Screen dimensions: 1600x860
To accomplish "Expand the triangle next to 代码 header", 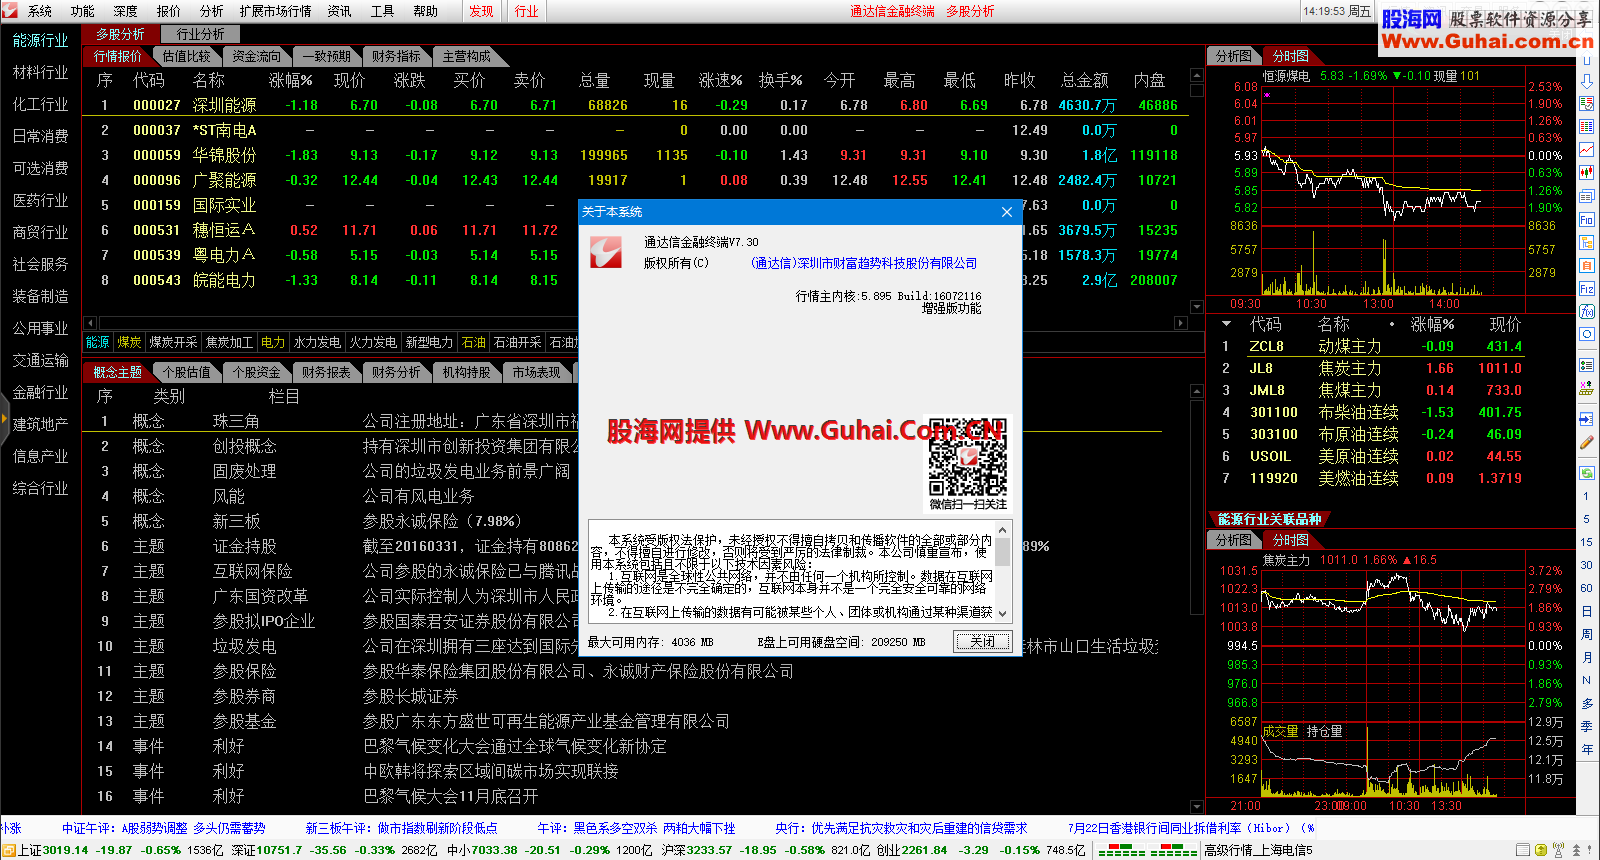I will pos(1226,323).
